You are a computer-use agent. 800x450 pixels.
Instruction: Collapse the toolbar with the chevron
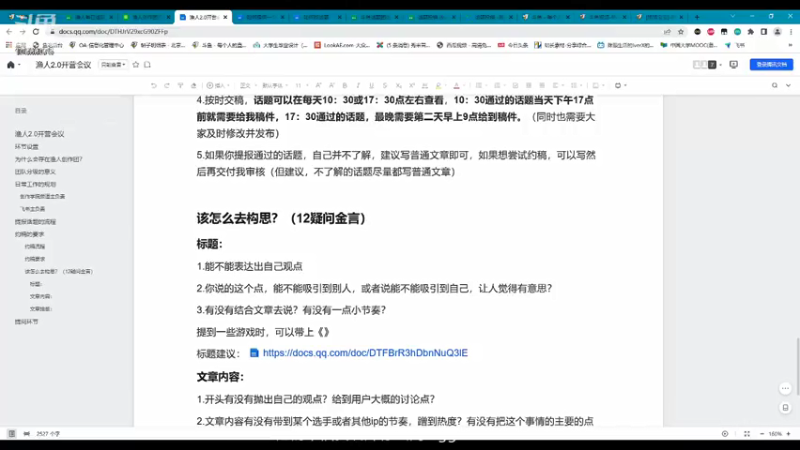pos(788,86)
